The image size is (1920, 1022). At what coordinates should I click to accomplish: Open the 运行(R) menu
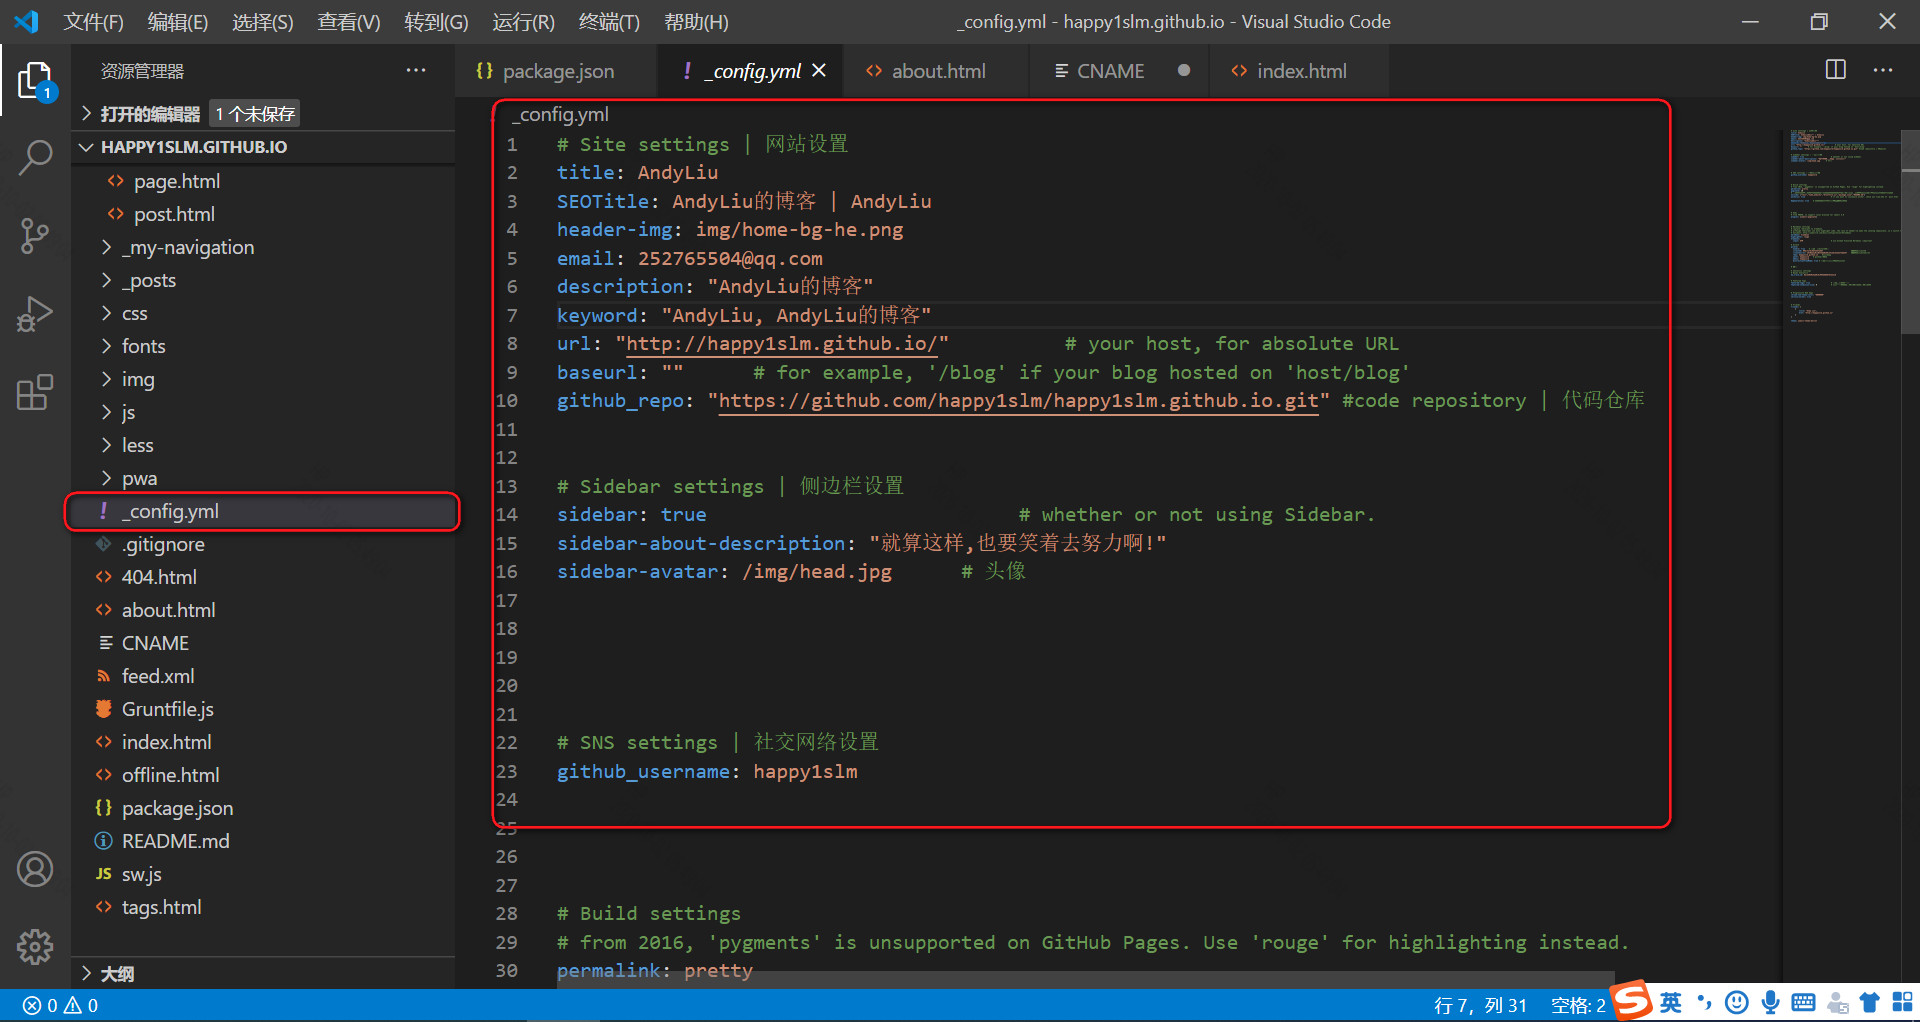point(523,21)
